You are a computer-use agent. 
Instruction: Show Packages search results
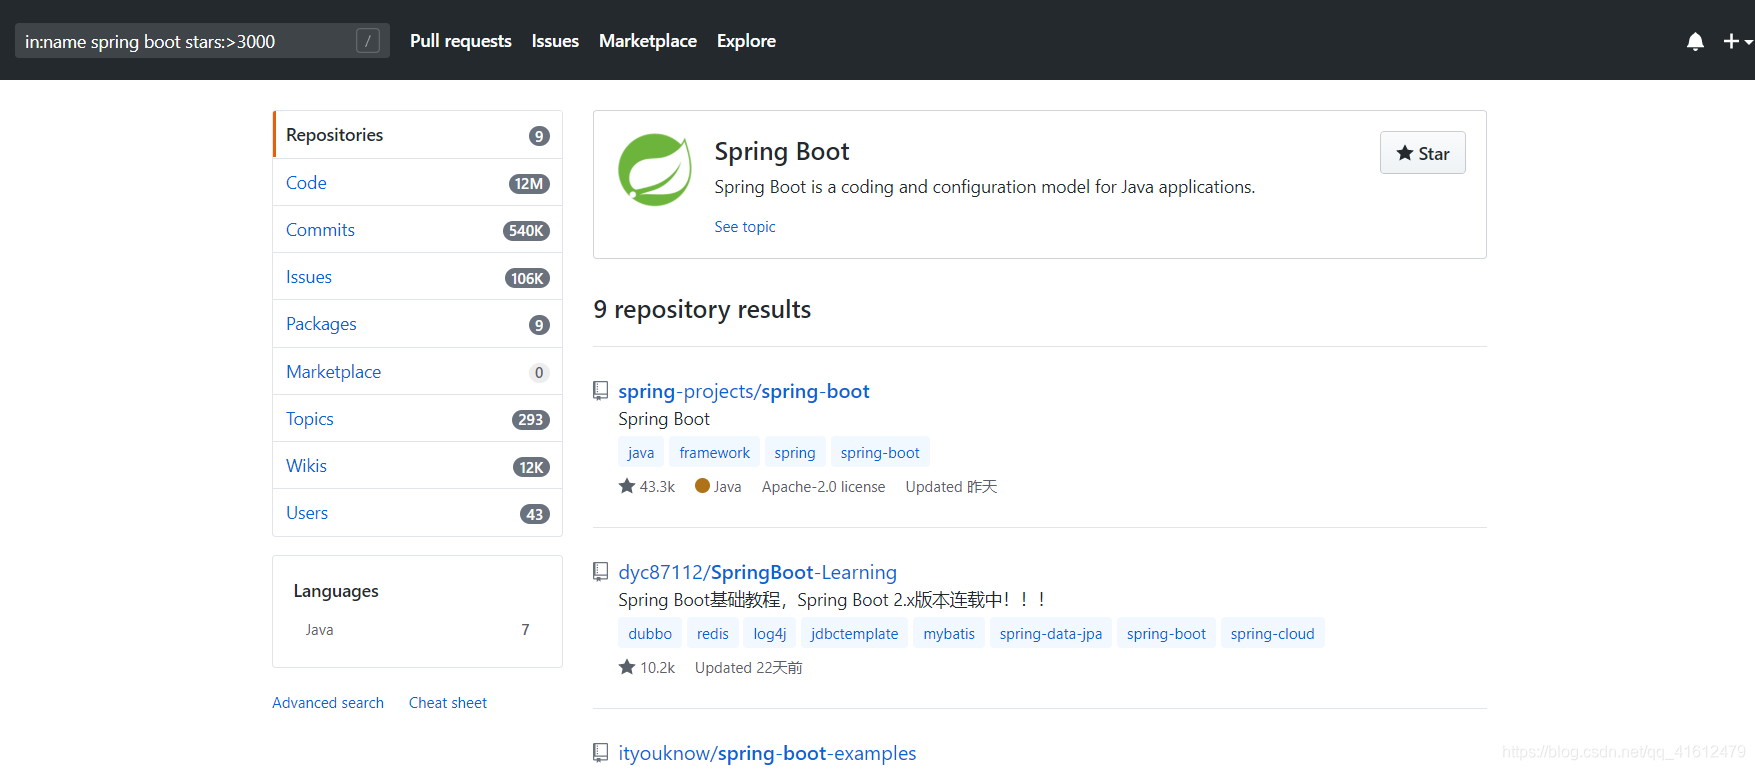pyautogui.click(x=418, y=324)
